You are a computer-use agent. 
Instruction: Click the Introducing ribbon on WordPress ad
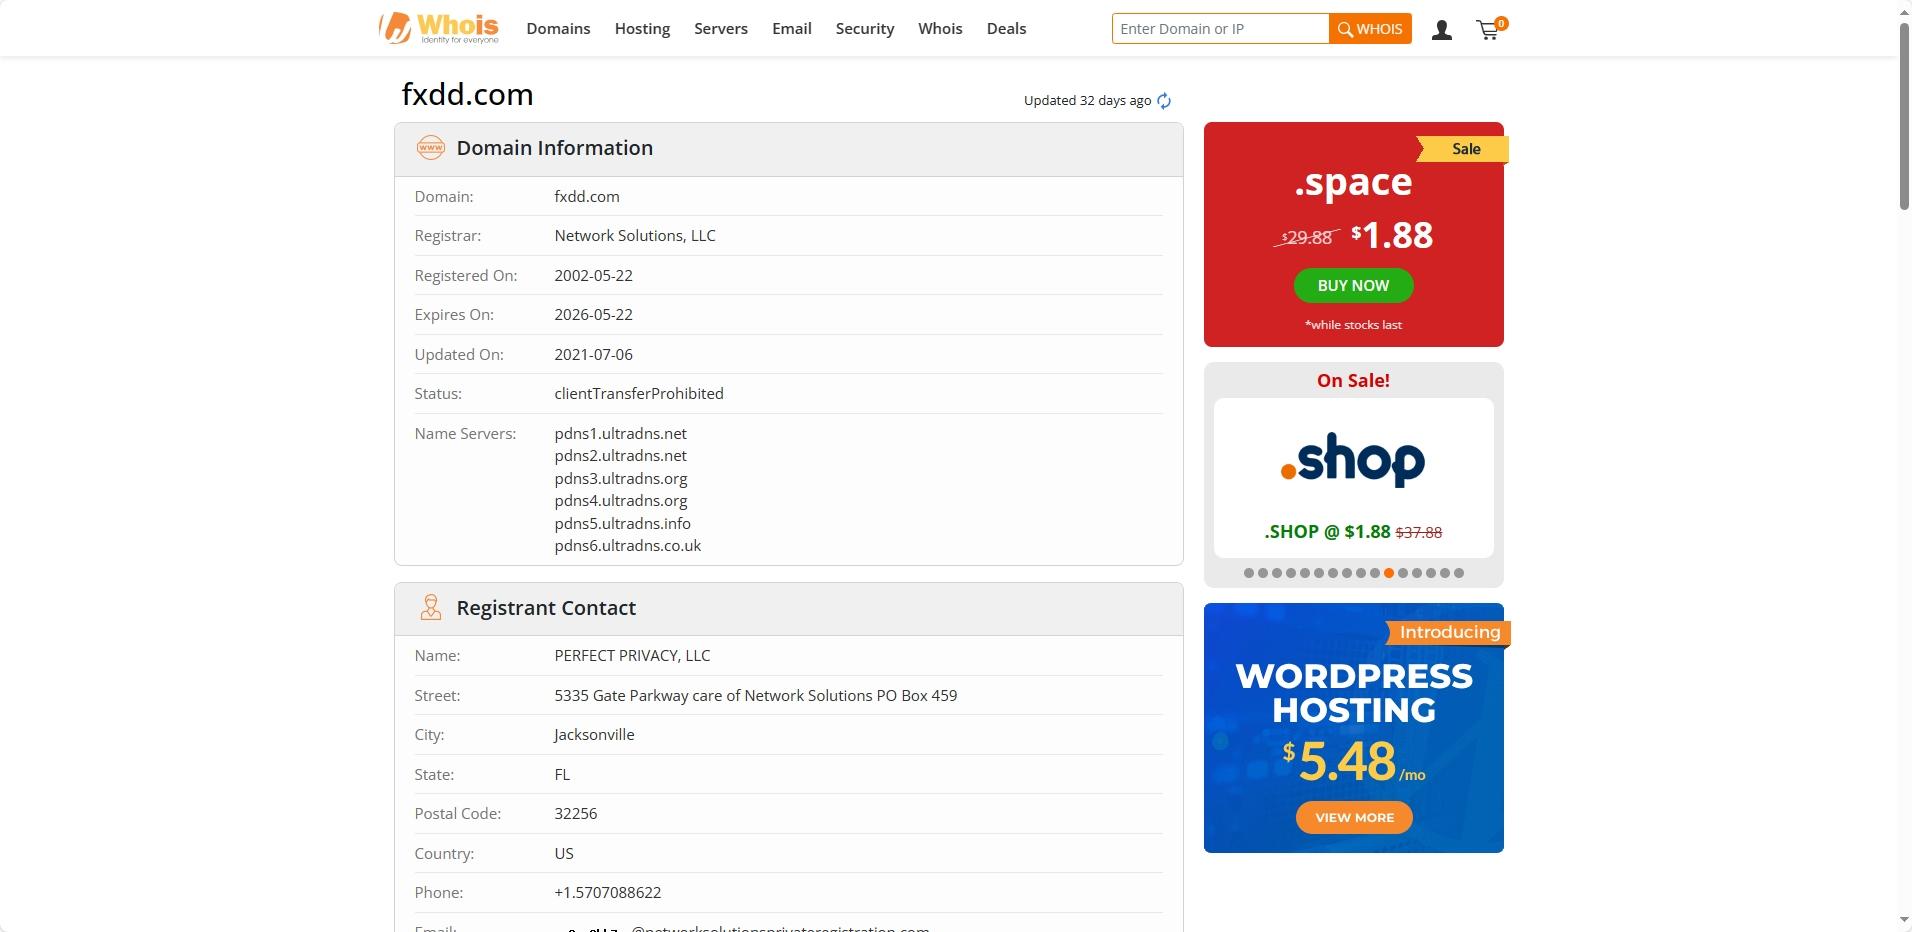tap(1448, 633)
